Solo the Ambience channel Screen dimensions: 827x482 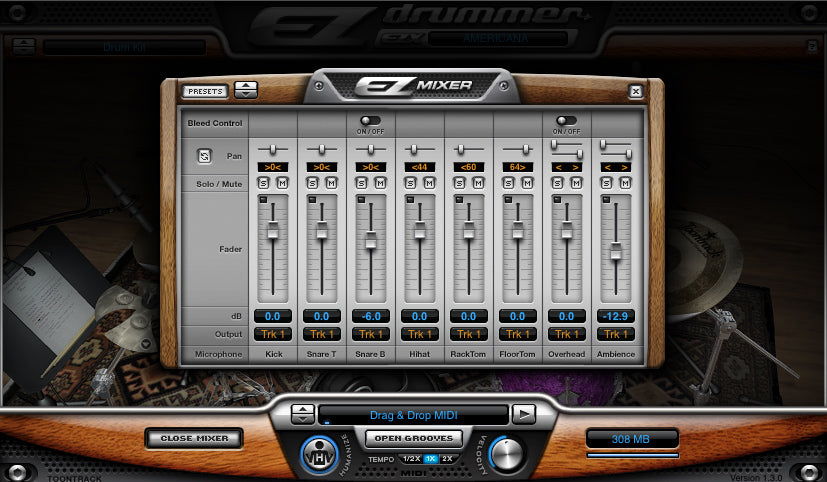[x=608, y=183]
